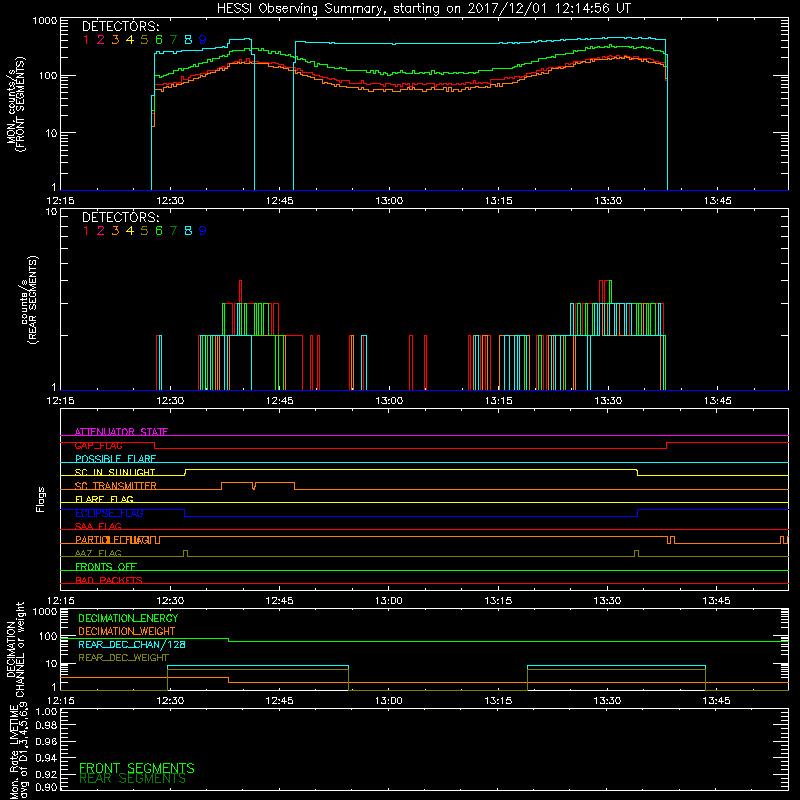Select detector 2 in the front segments legend

pos(101,40)
